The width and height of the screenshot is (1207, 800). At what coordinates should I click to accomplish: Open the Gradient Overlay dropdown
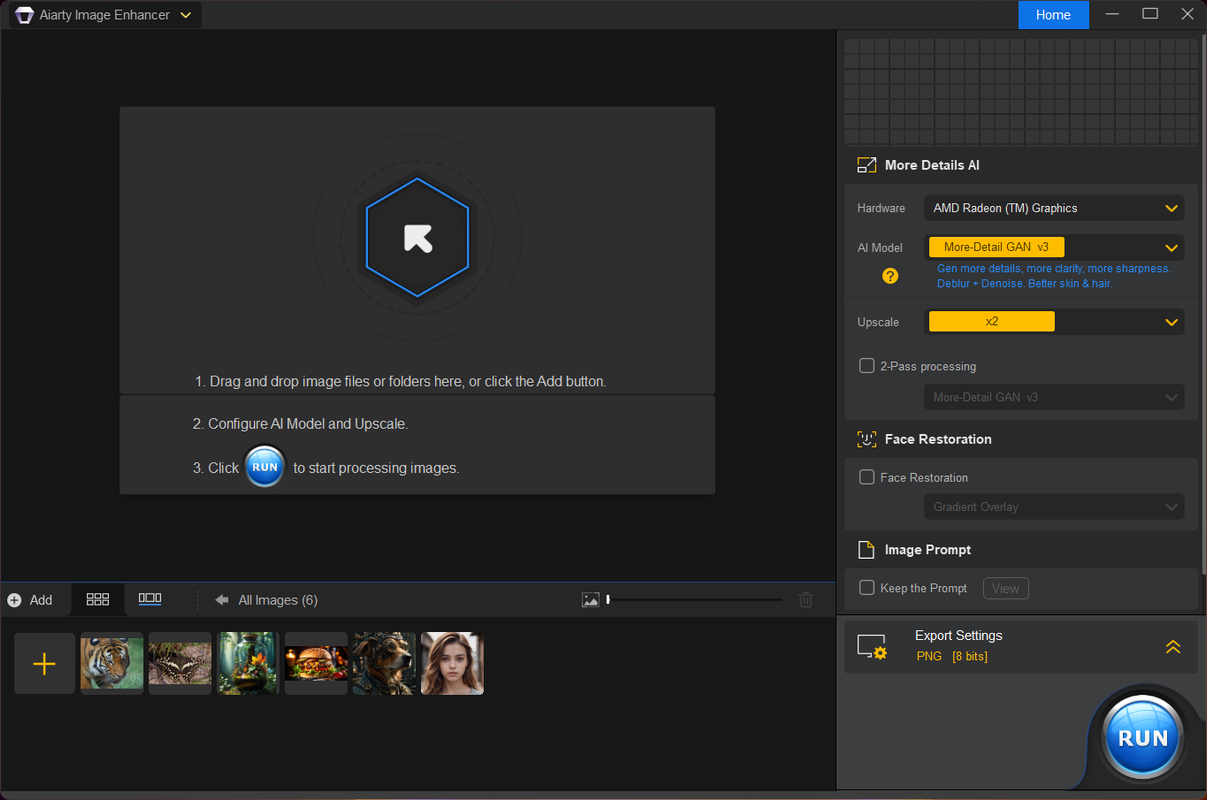click(1054, 507)
